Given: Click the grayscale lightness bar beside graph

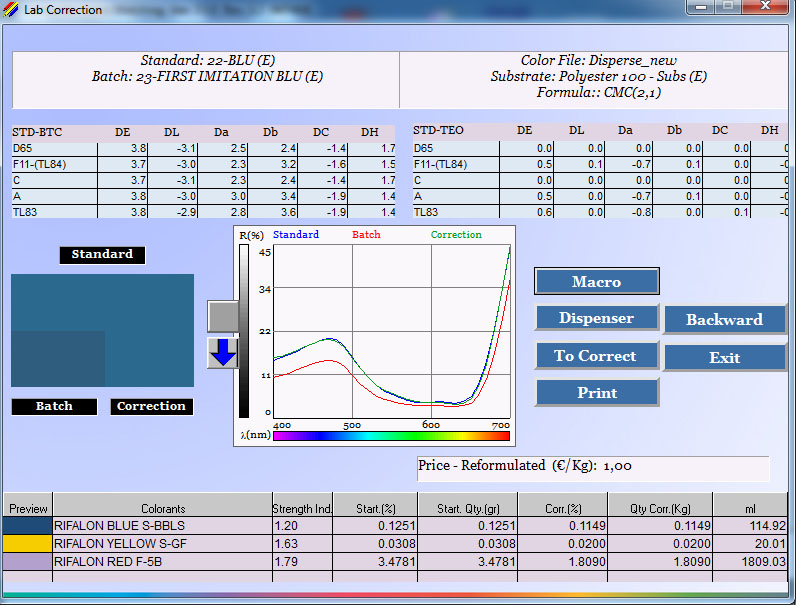Looking at the screenshot, I should pyautogui.click(x=244, y=331).
